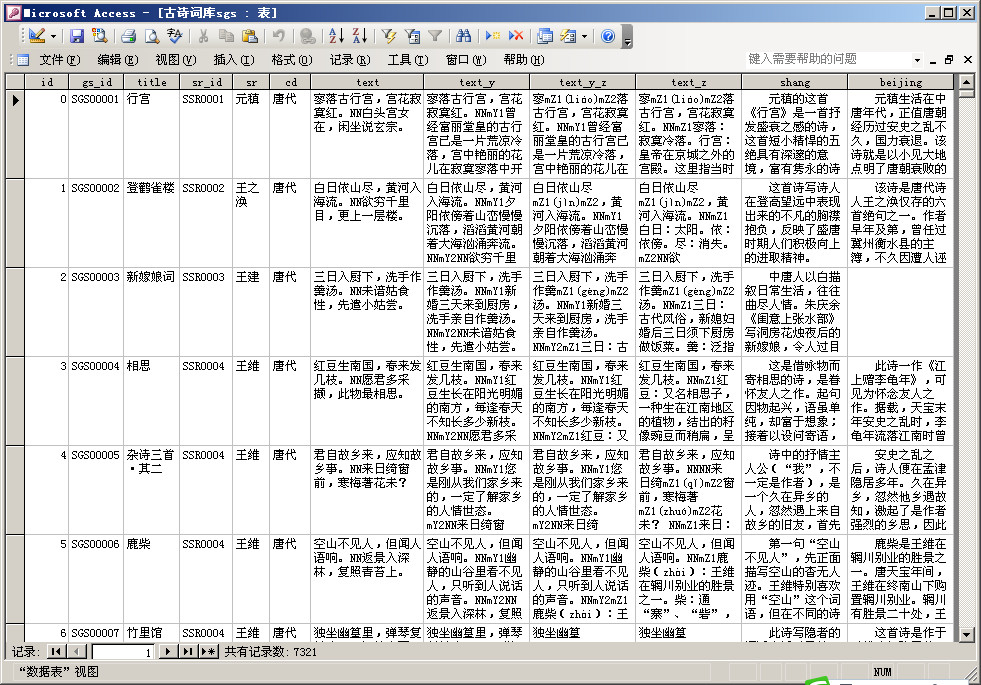Click the Copy icon
The width and height of the screenshot is (981, 685).
226,36
